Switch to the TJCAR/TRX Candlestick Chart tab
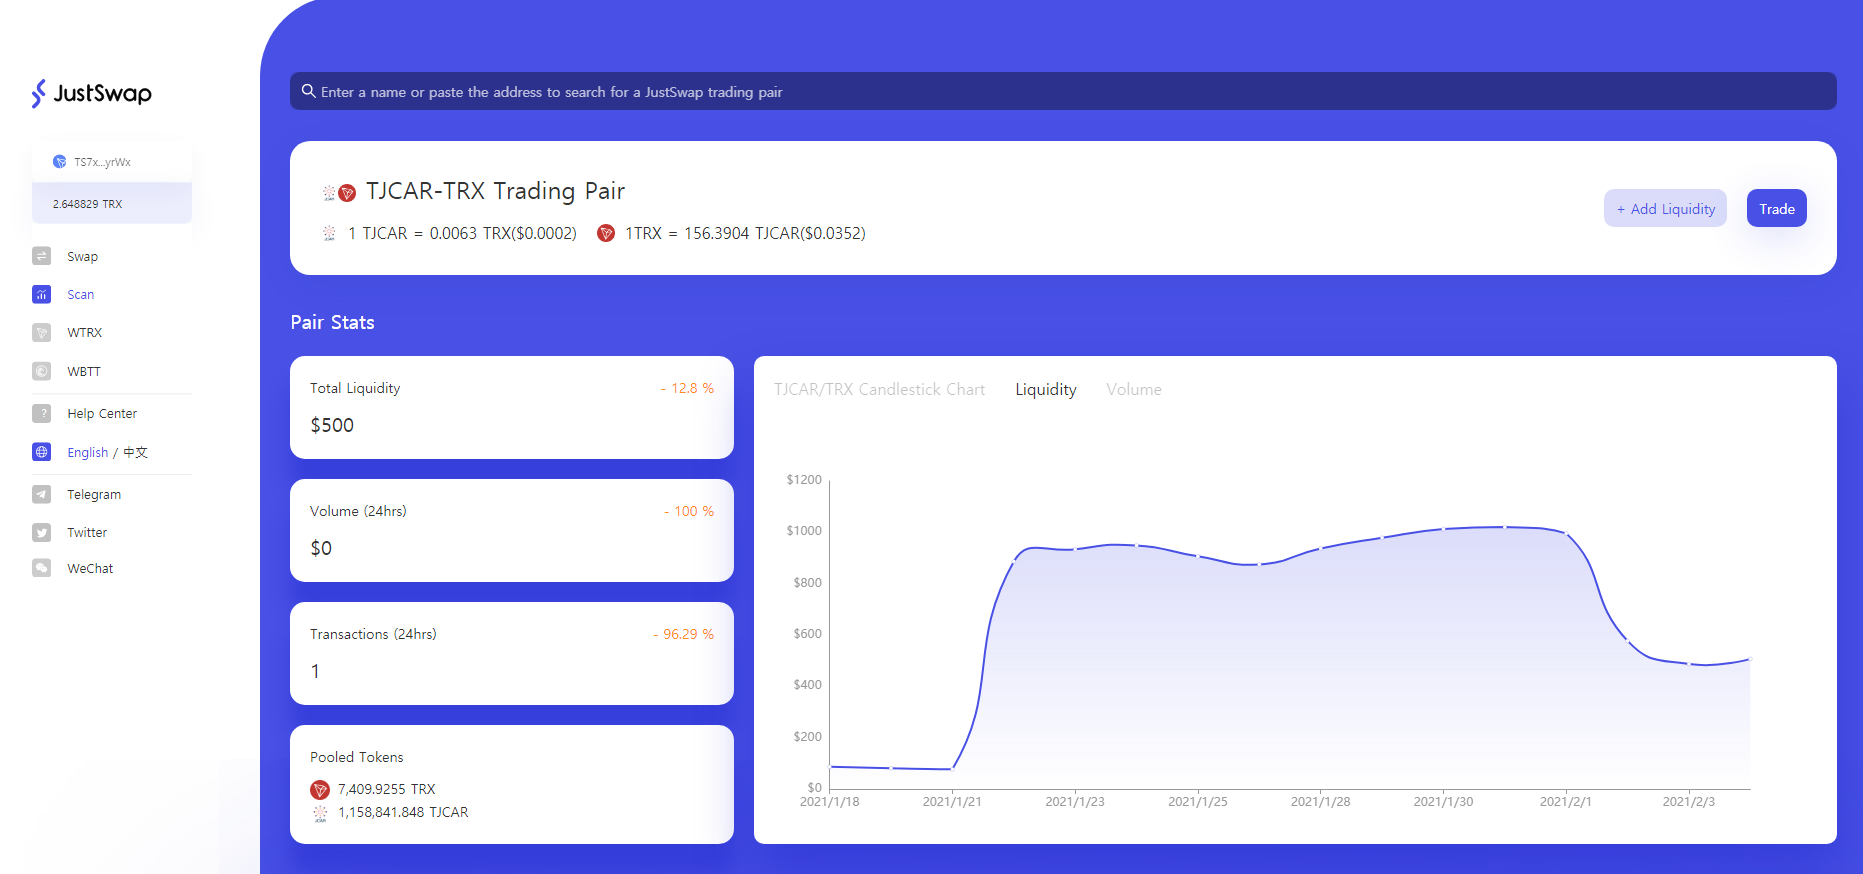1863x874 pixels. 879,390
